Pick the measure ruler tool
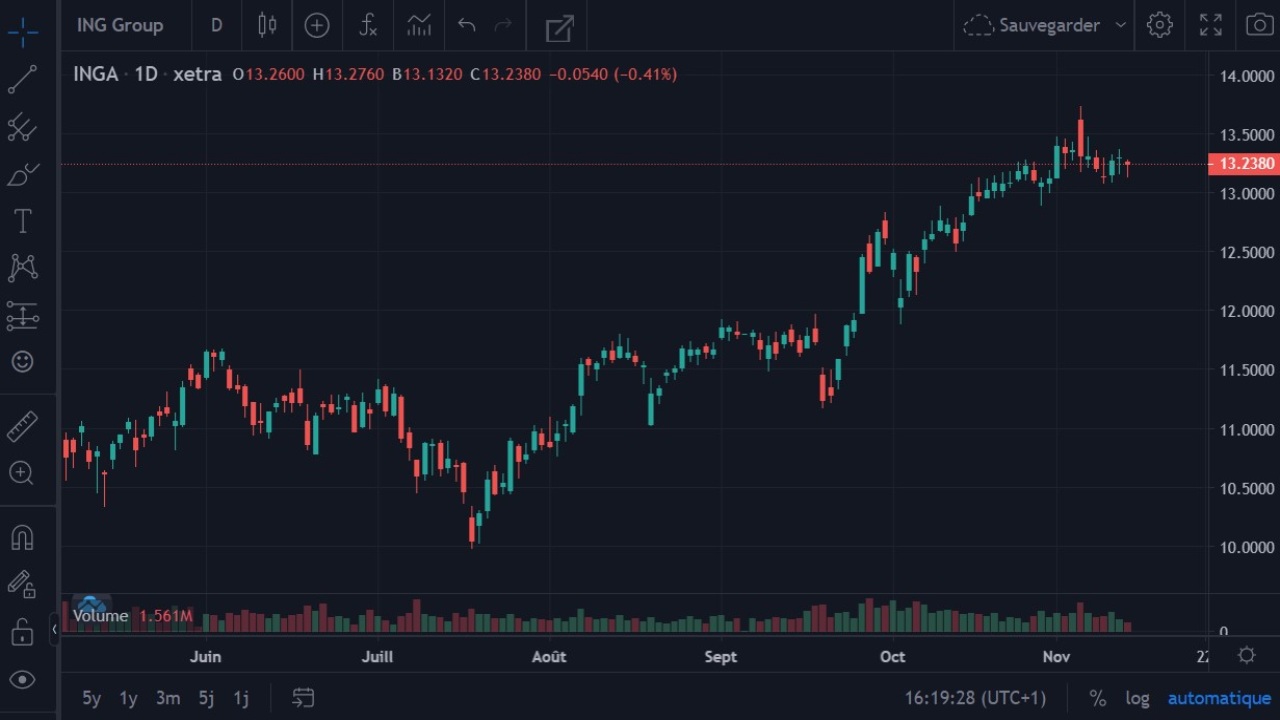This screenshot has height=720, width=1280. 22,427
